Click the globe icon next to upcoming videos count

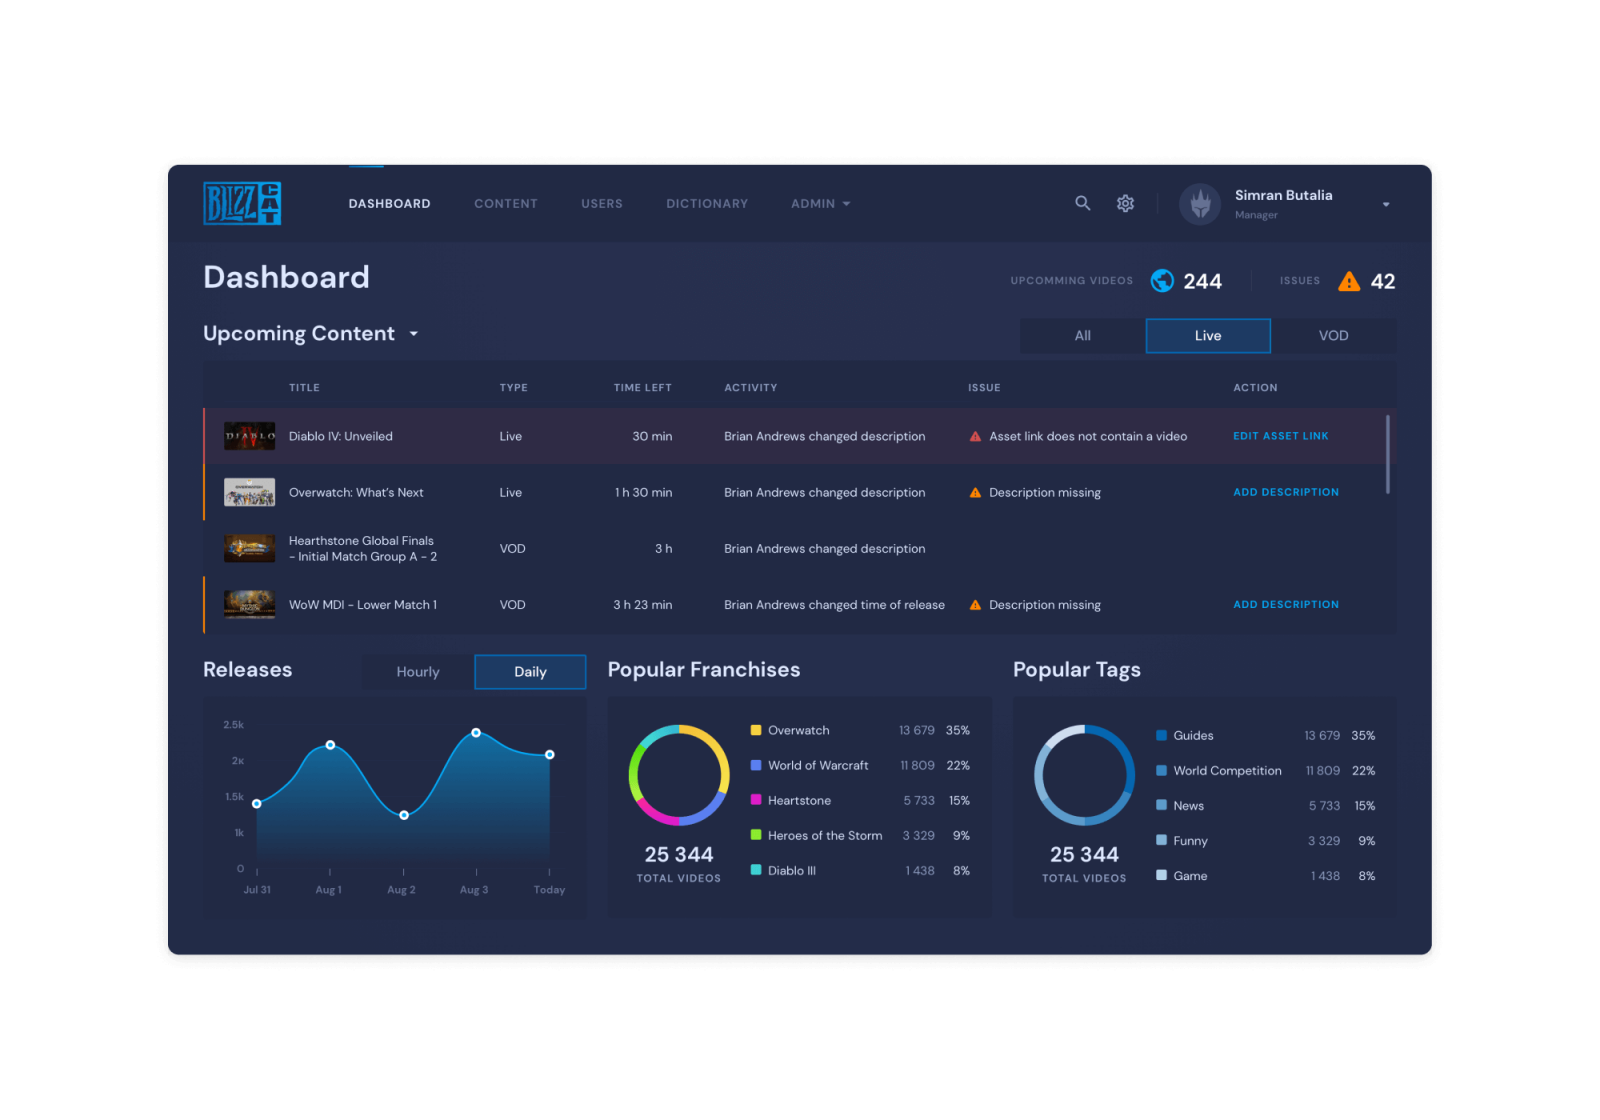point(1162,281)
